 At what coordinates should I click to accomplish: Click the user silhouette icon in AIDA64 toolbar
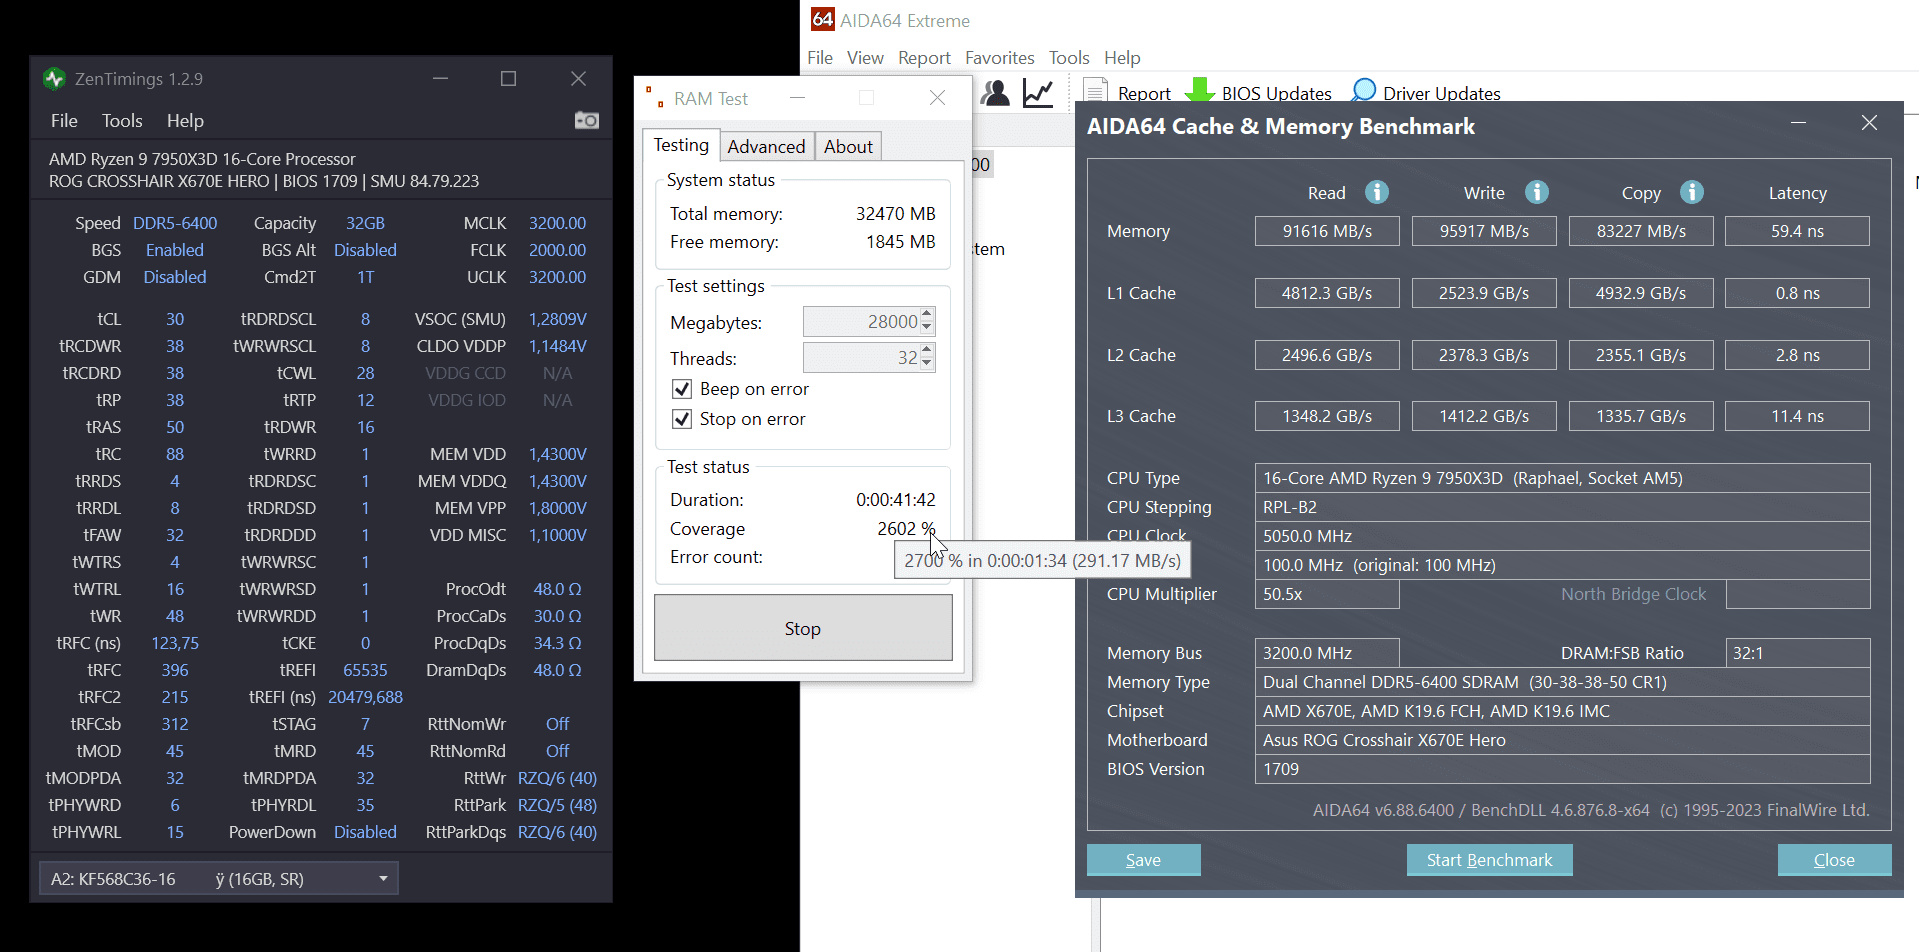click(995, 93)
